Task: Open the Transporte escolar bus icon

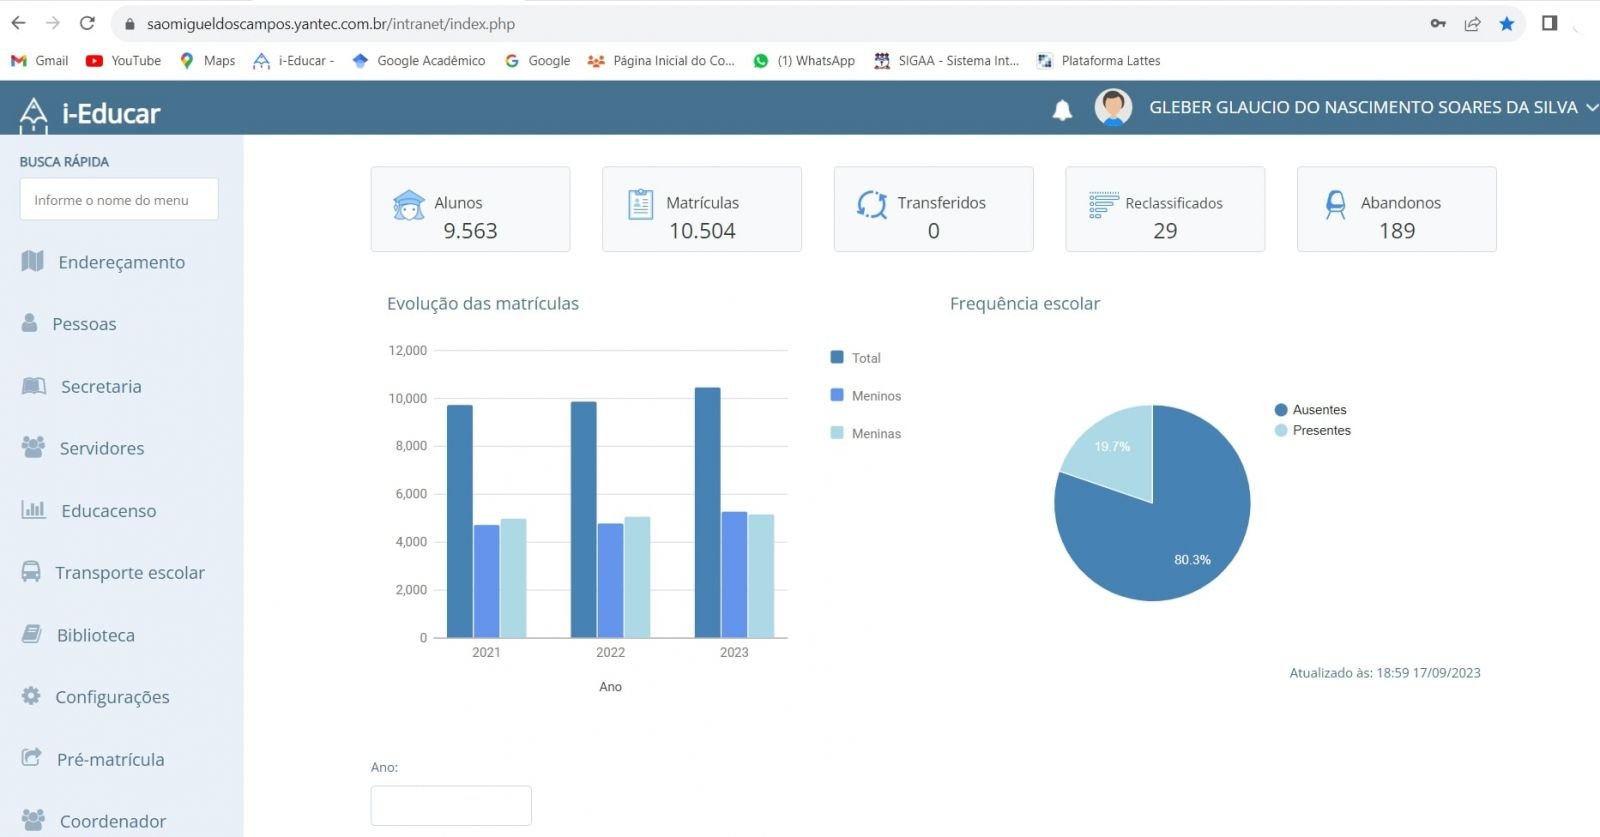Action: click(x=31, y=572)
